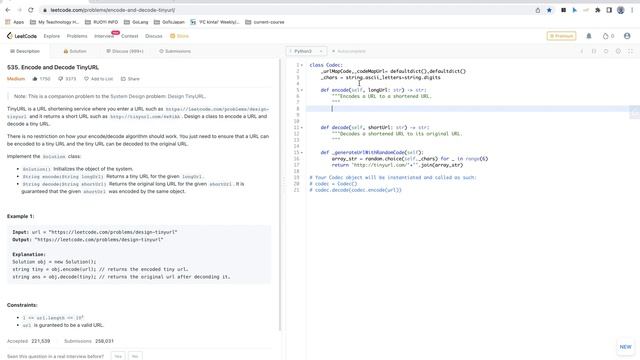This screenshot has height=360, width=640.
Task: Click the '535. Encode and Decode TinyURL' title
Action: click(x=53, y=67)
